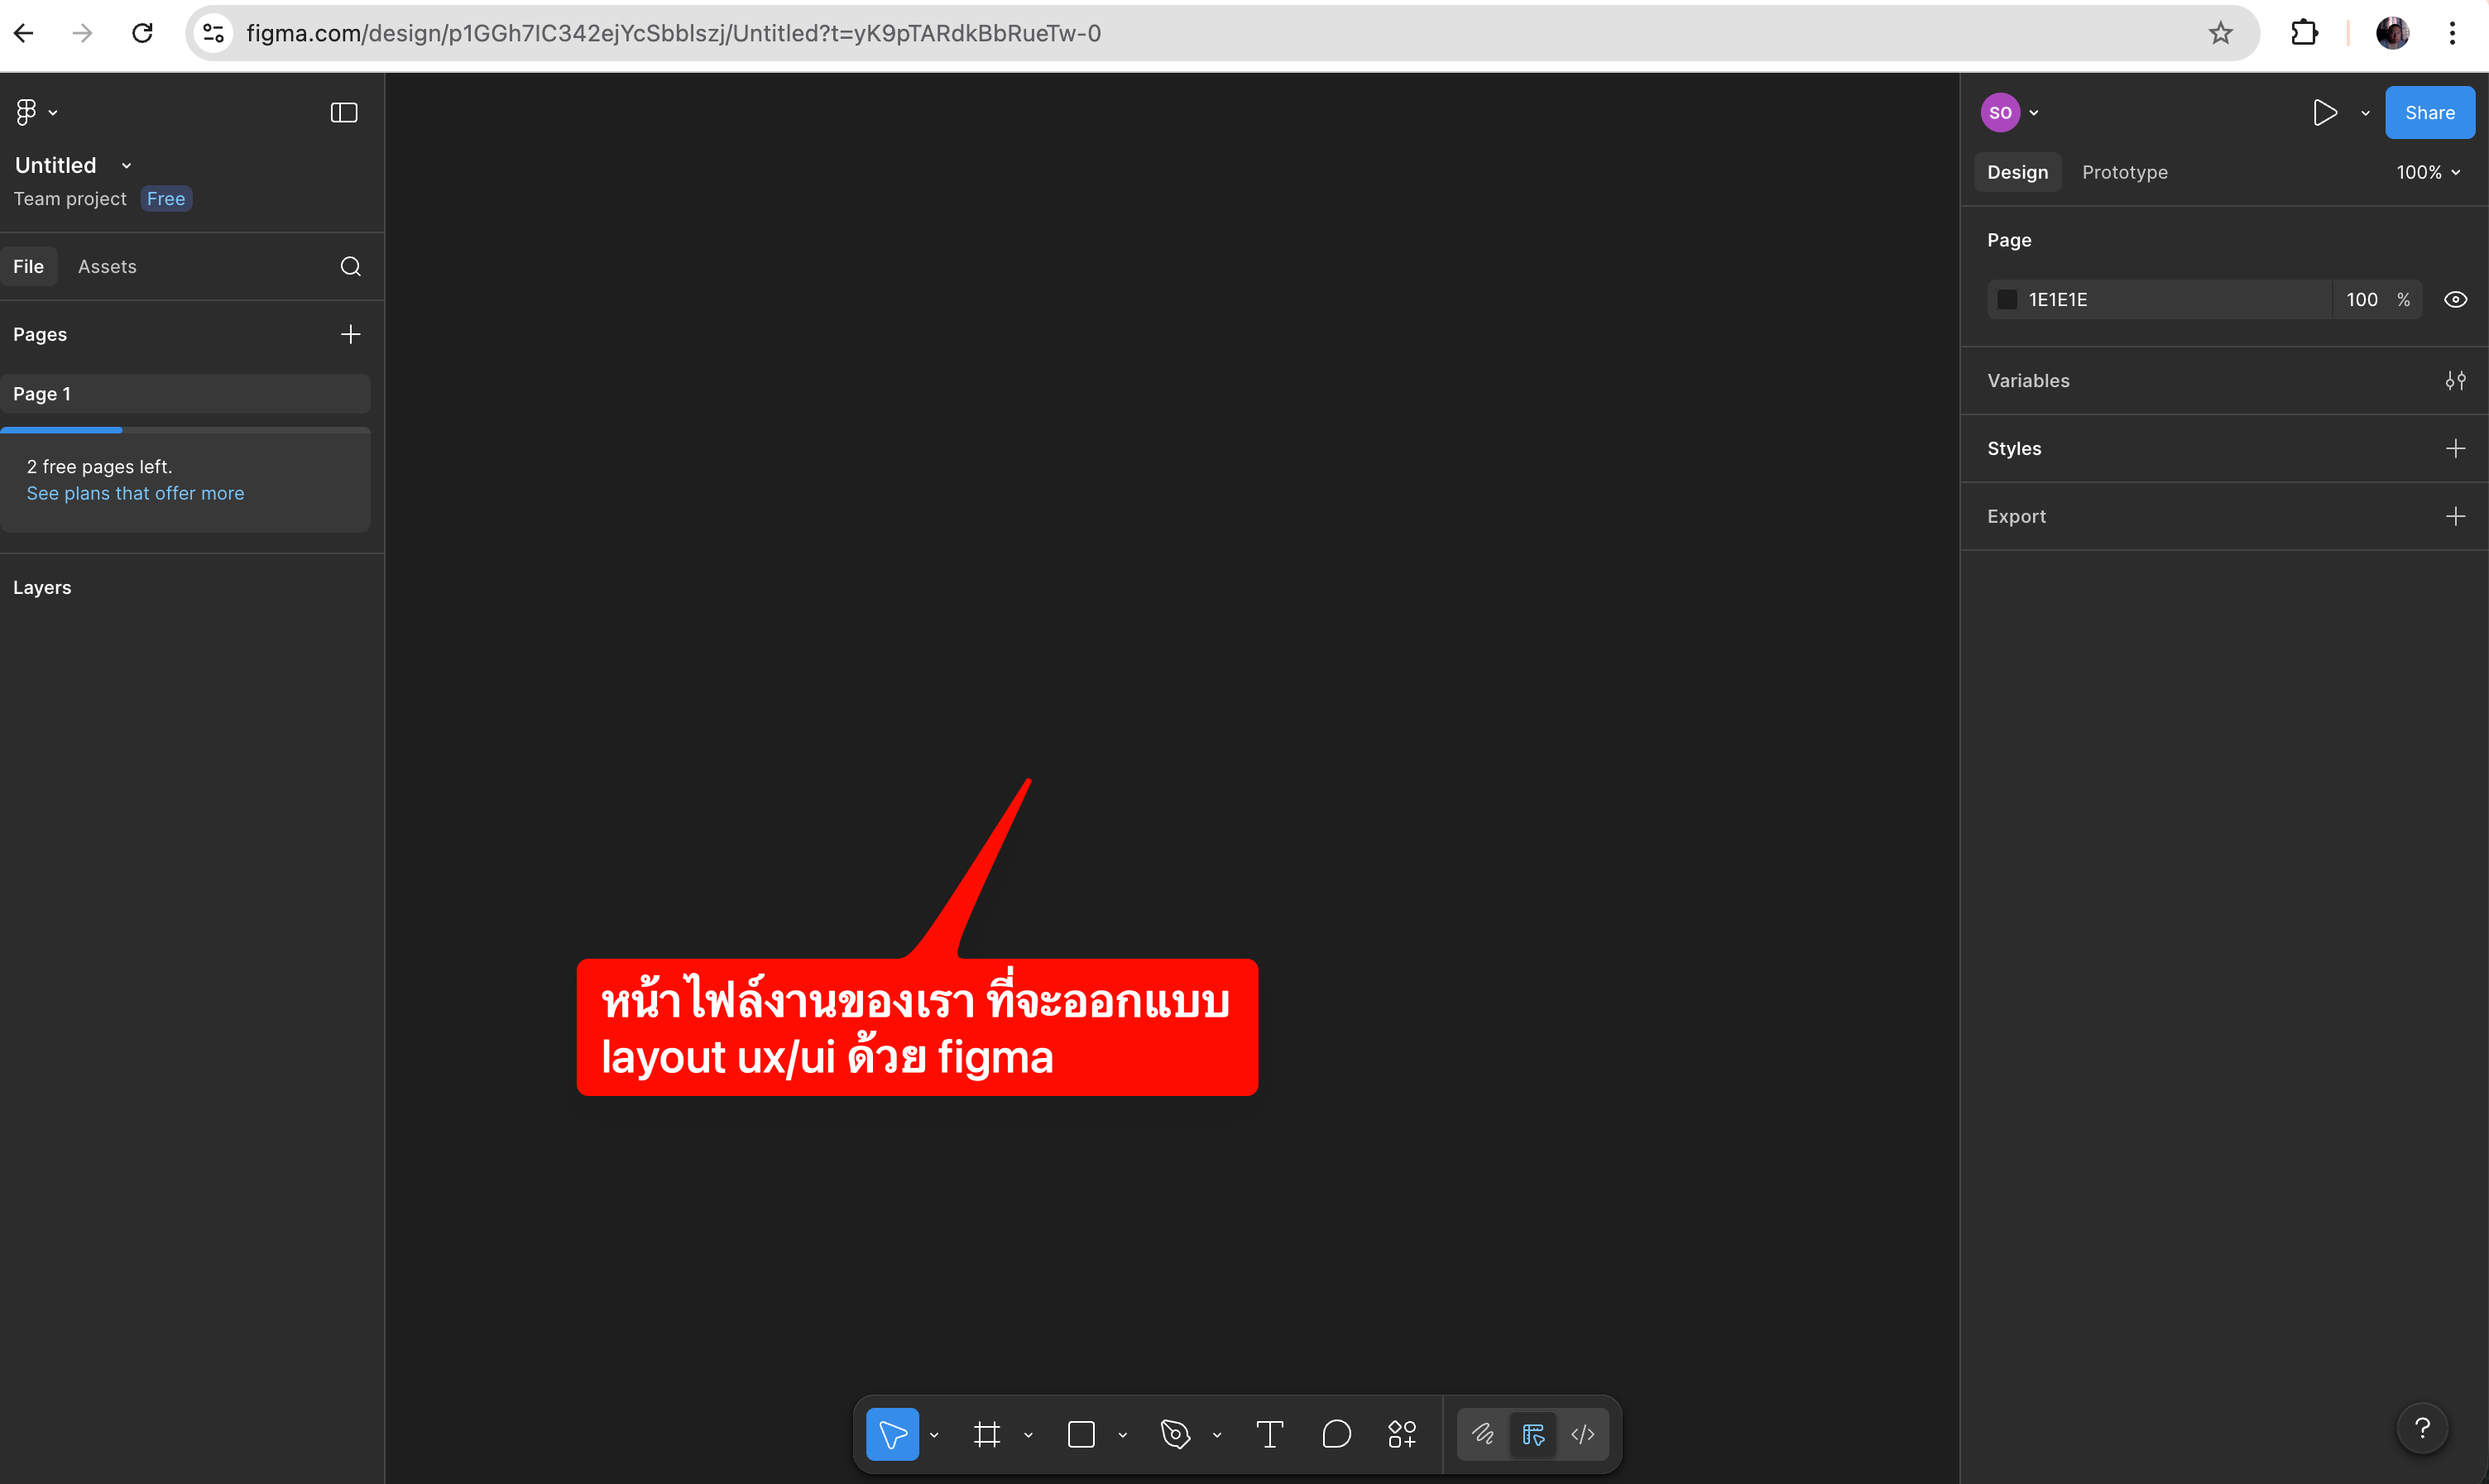The width and height of the screenshot is (2489, 1484).
Task: Switch to Dev Mode code toggle
Action: point(1582,1434)
